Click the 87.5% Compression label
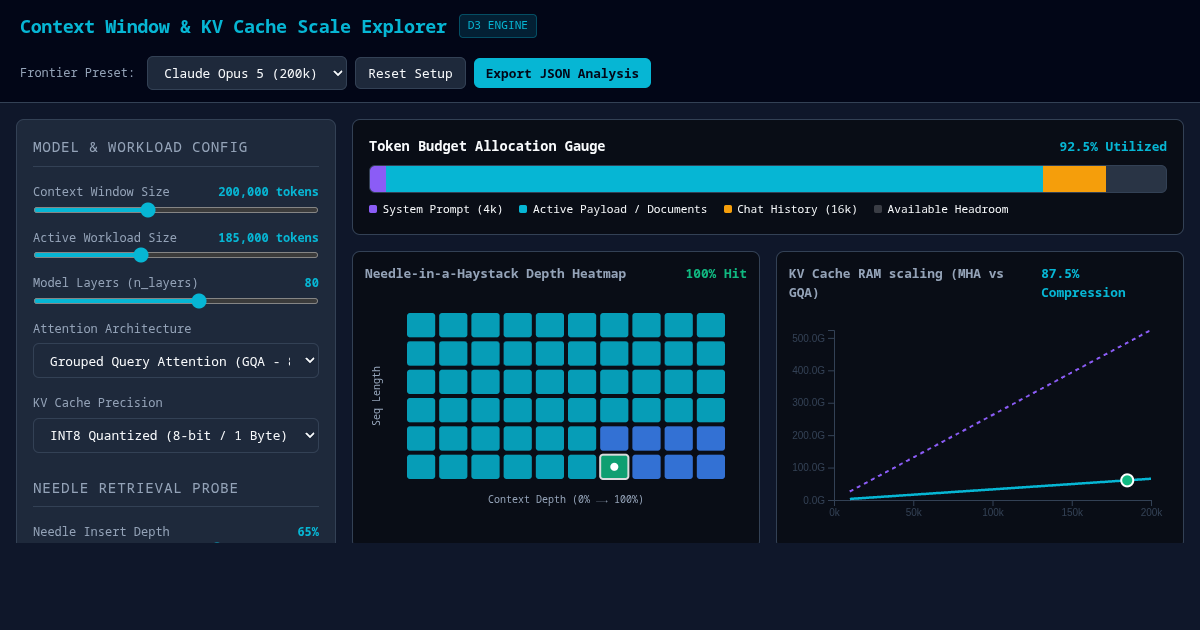This screenshot has height=630, width=1200. pyautogui.click(x=1083, y=283)
